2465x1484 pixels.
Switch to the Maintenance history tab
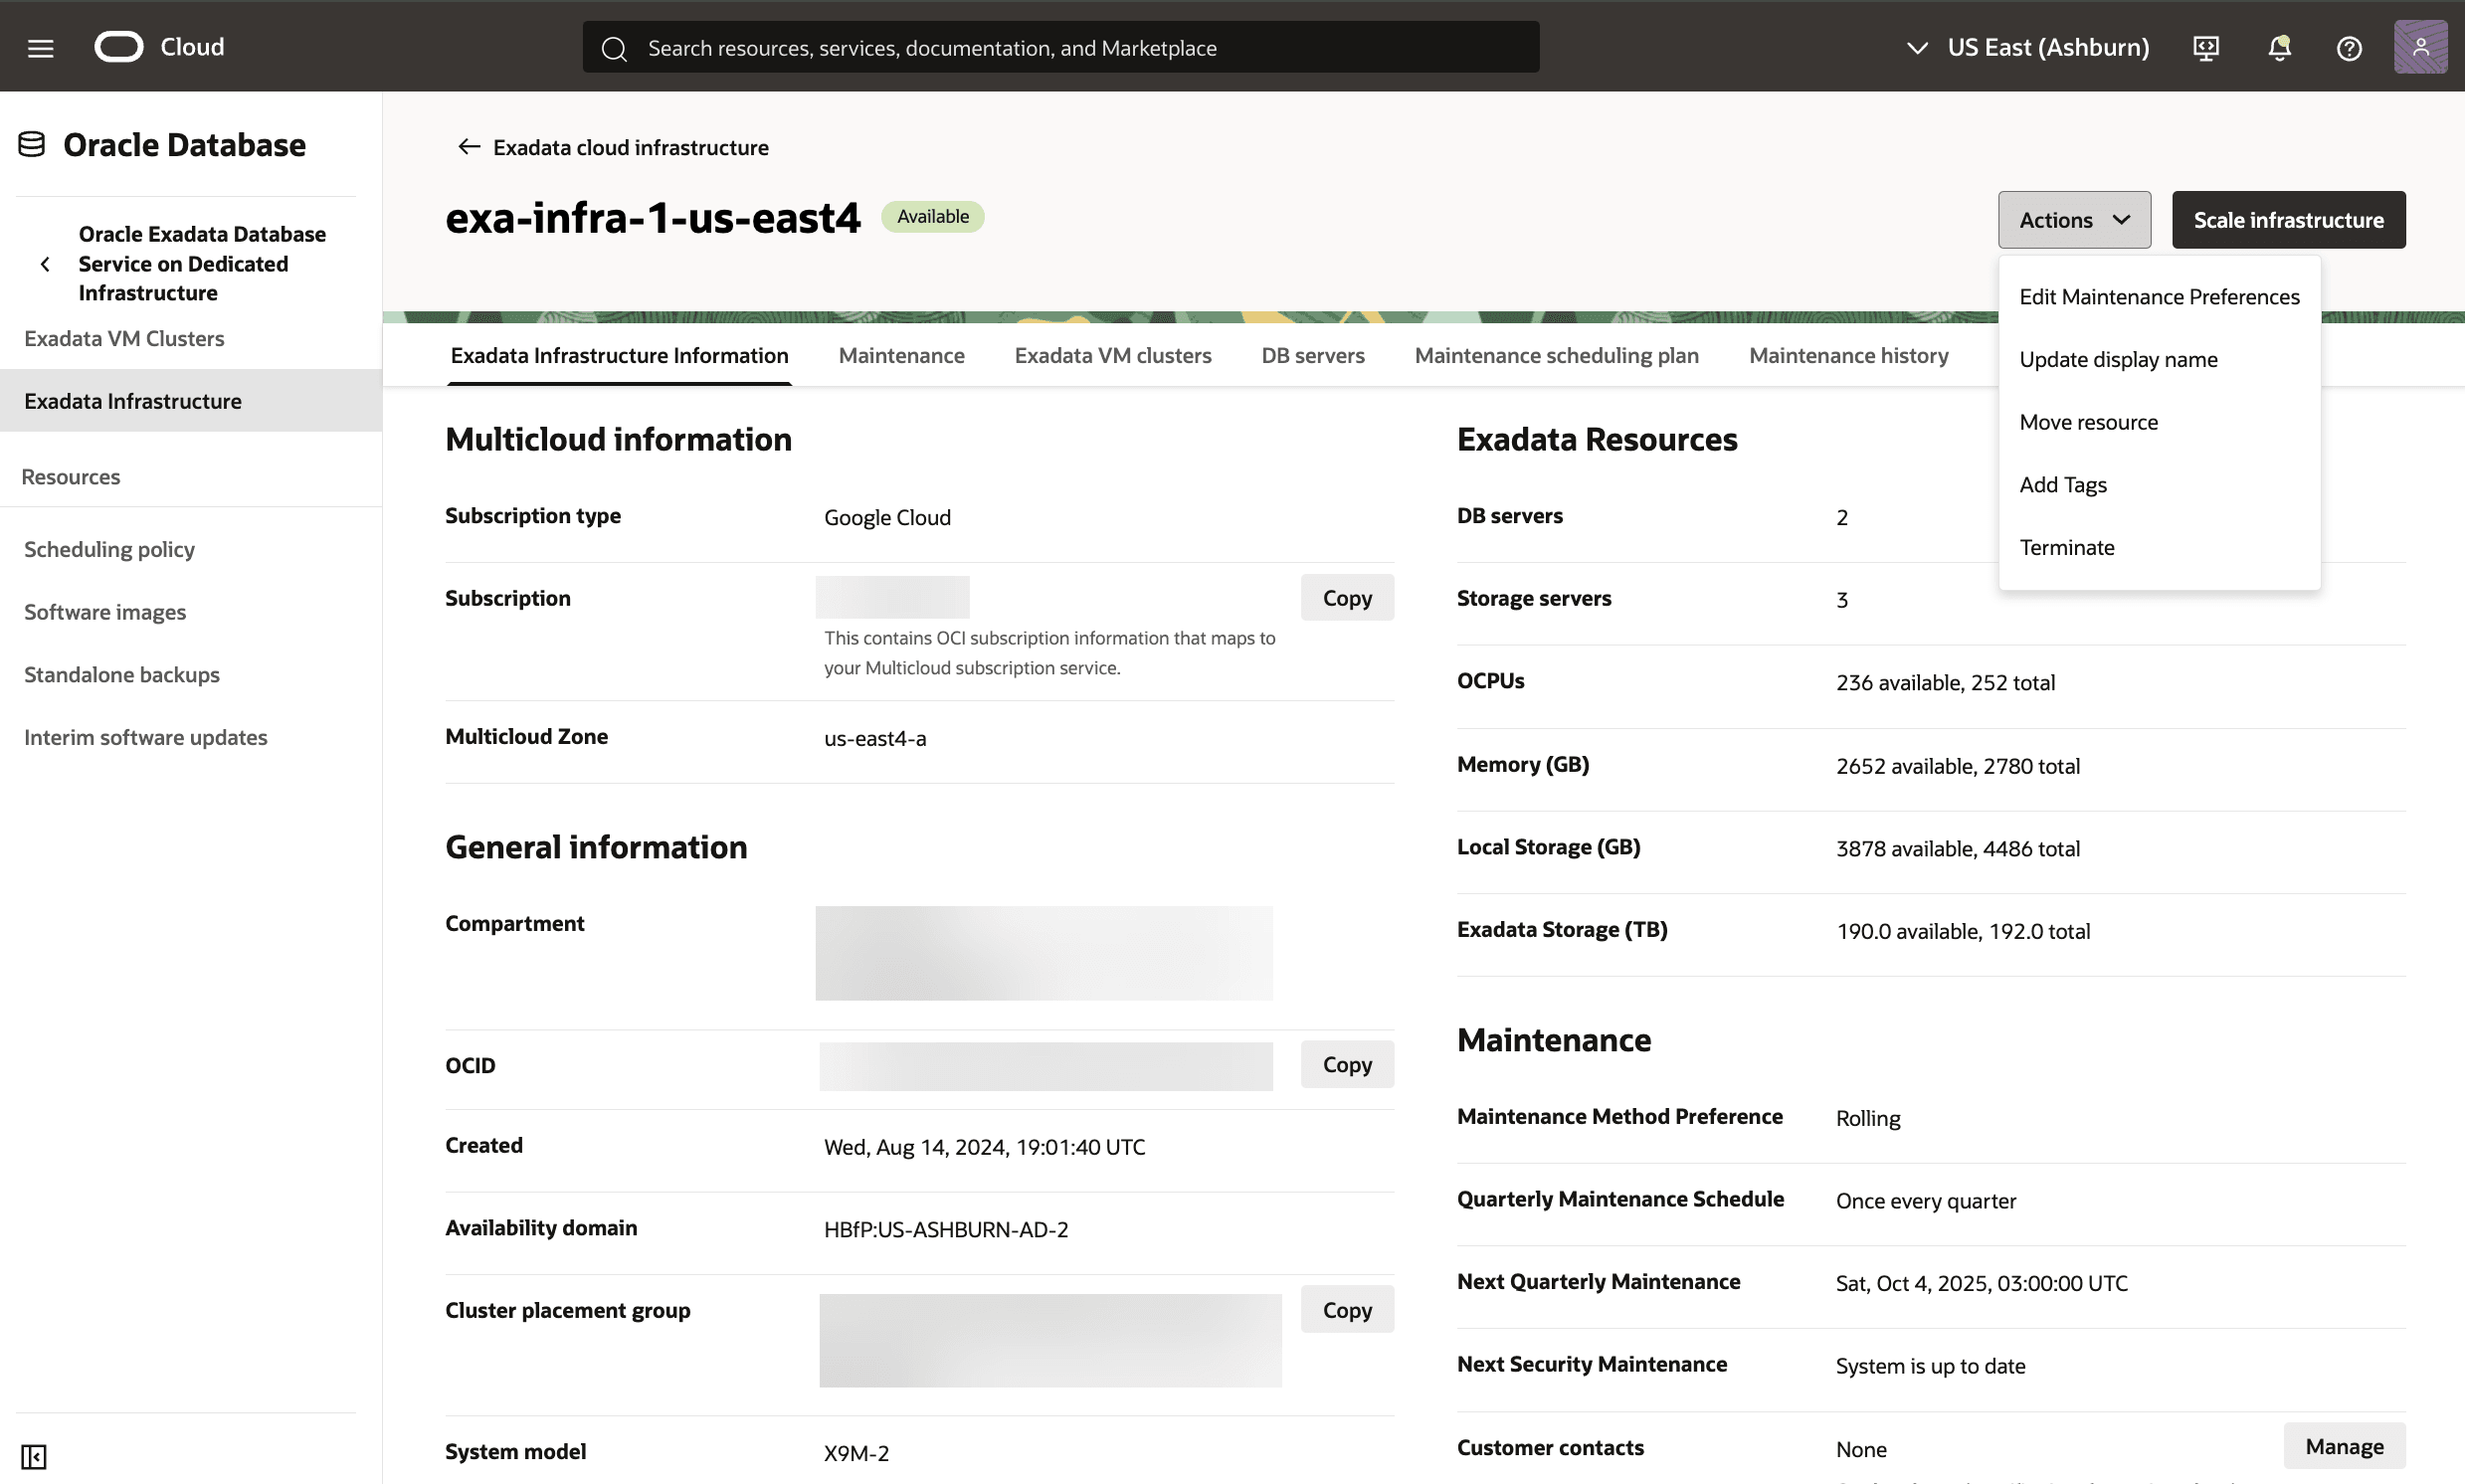tap(1848, 355)
